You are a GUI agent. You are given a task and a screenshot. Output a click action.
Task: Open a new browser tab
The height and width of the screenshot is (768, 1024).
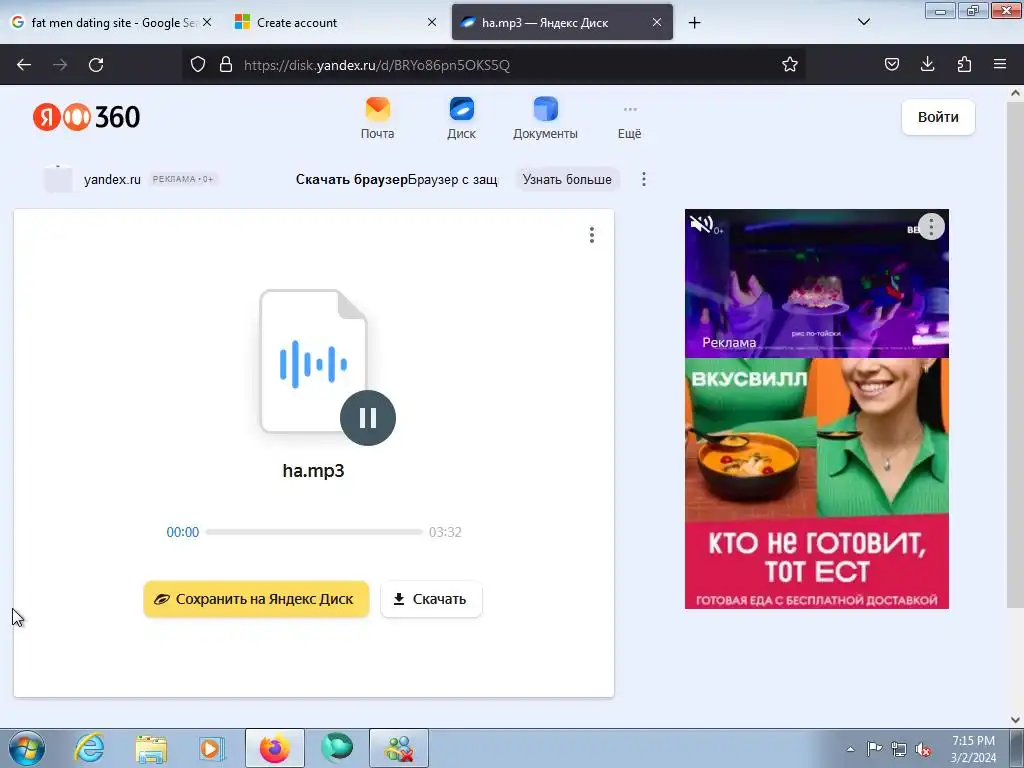point(694,23)
